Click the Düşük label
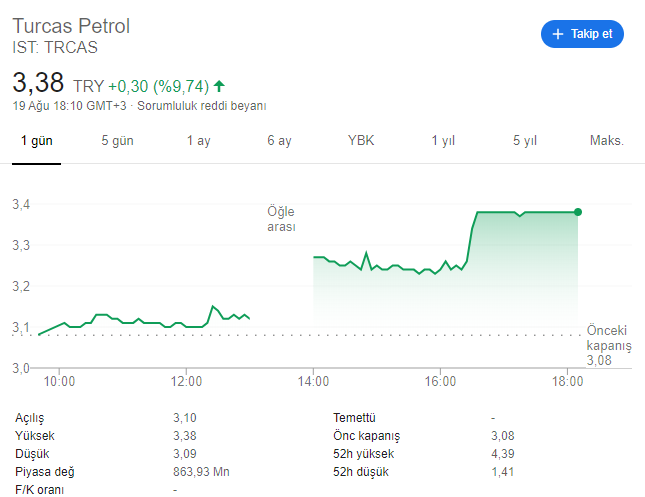The image size is (645, 497). pos(32,454)
